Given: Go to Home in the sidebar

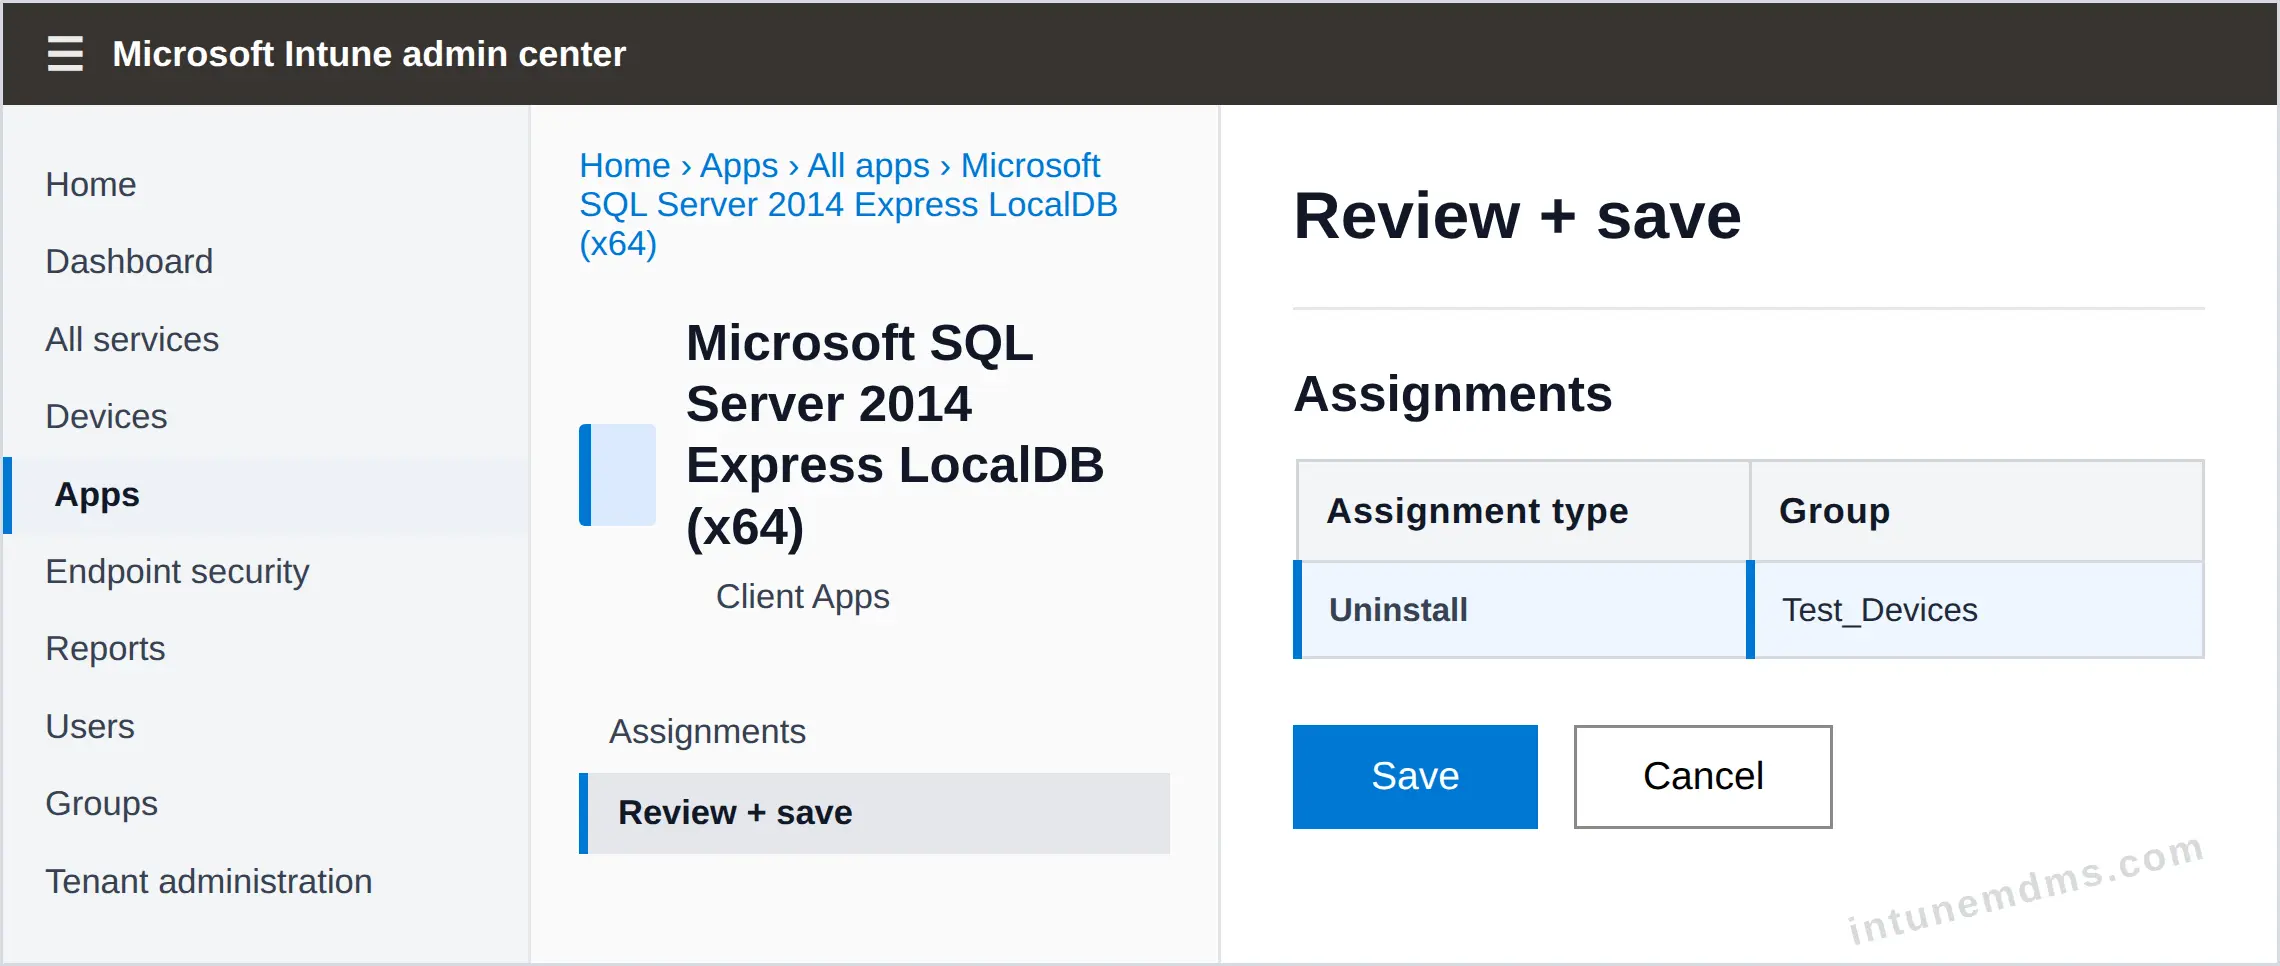Looking at the screenshot, I should [x=91, y=184].
